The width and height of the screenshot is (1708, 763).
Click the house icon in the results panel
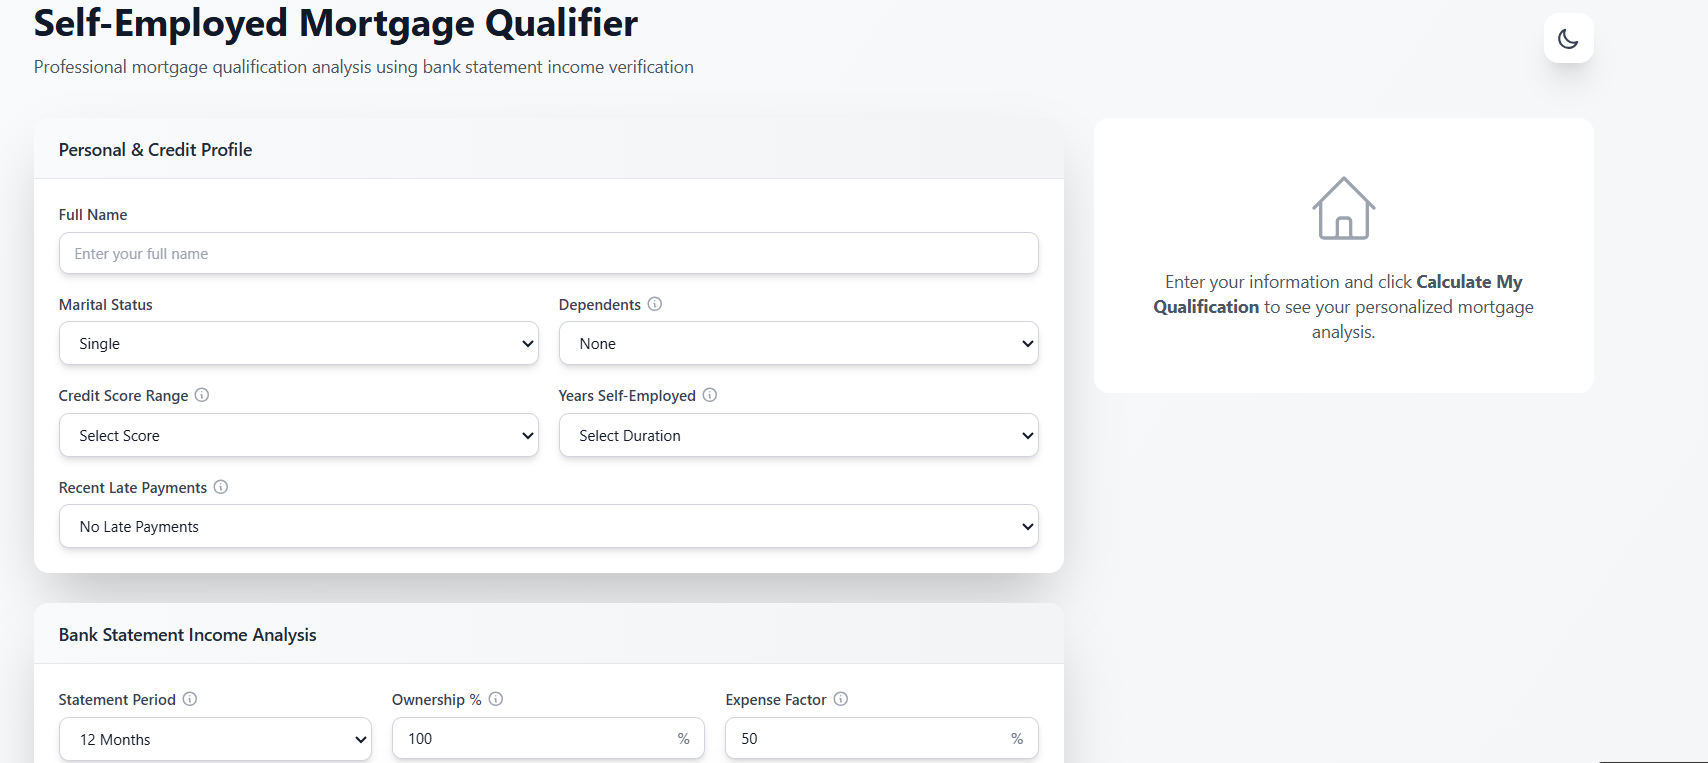coord(1344,208)
